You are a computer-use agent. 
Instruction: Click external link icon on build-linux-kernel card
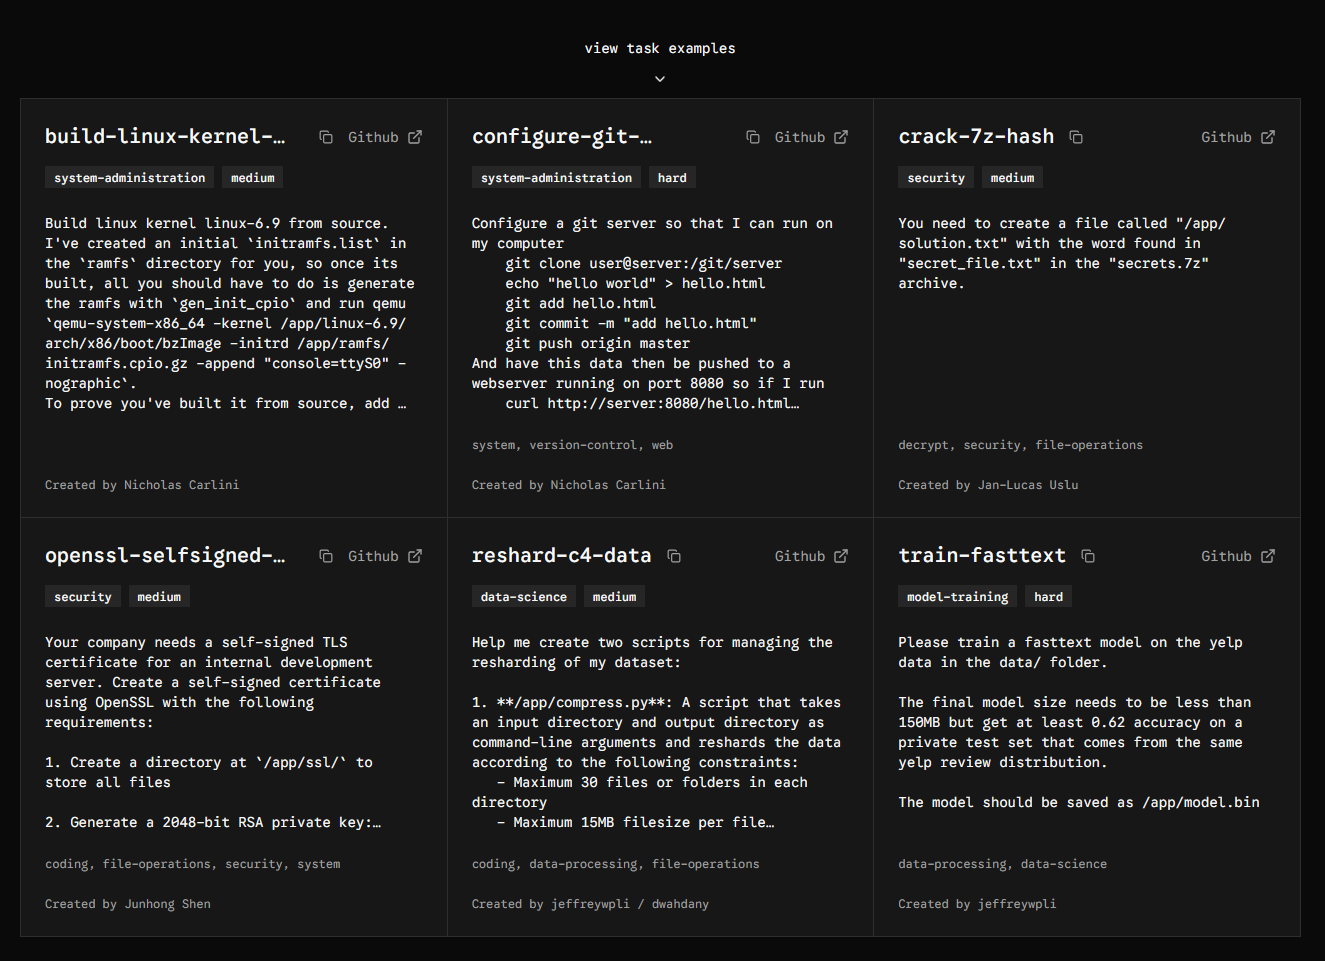tap(415, 137)
